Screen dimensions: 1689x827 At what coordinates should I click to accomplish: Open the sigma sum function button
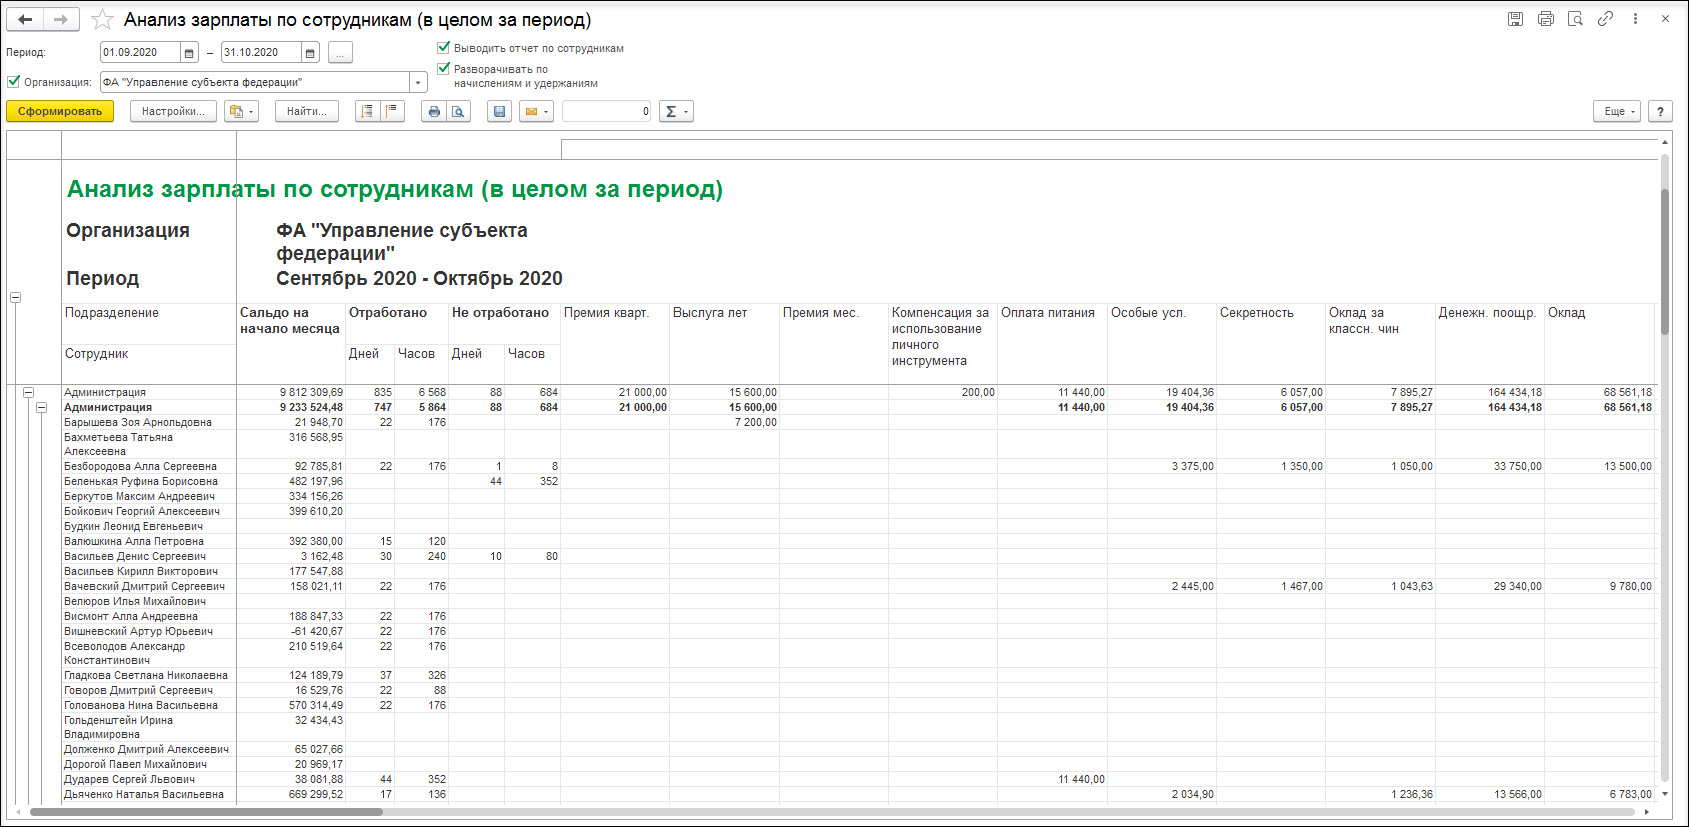click(x=676, y=112)
